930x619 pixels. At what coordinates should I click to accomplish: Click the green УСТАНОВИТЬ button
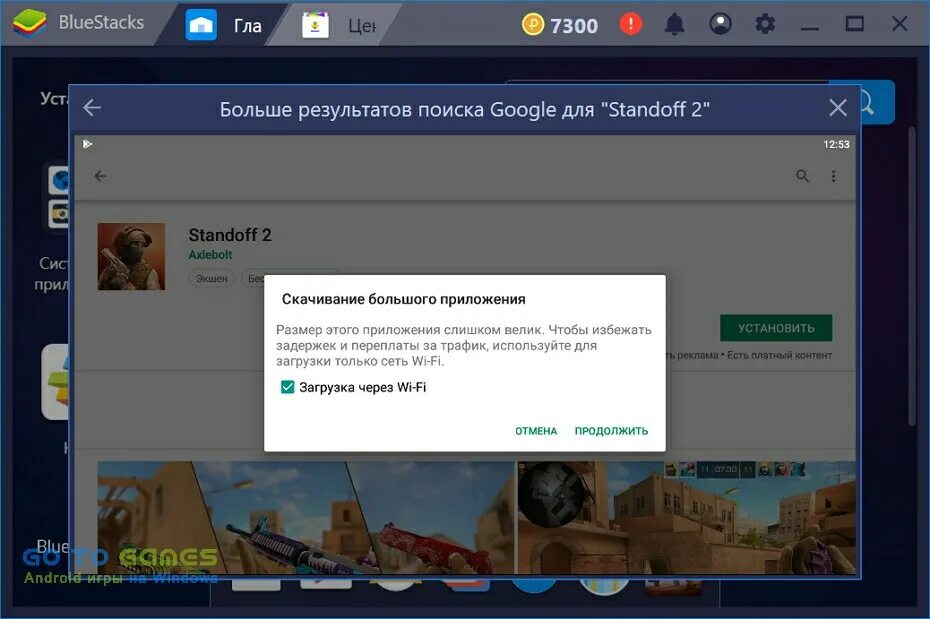776,328
